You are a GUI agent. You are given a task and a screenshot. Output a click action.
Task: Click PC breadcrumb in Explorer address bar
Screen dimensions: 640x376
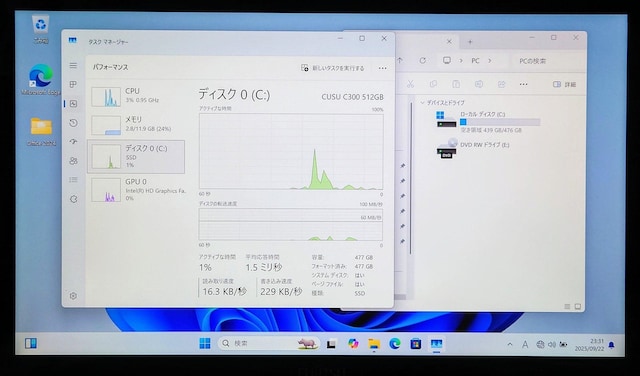point(475,61)
